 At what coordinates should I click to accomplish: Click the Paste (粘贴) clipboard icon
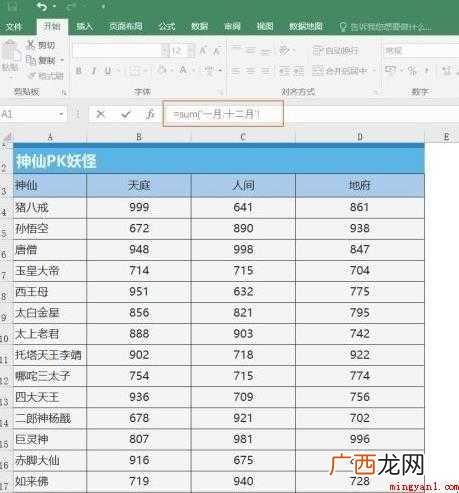click(10, 52)
